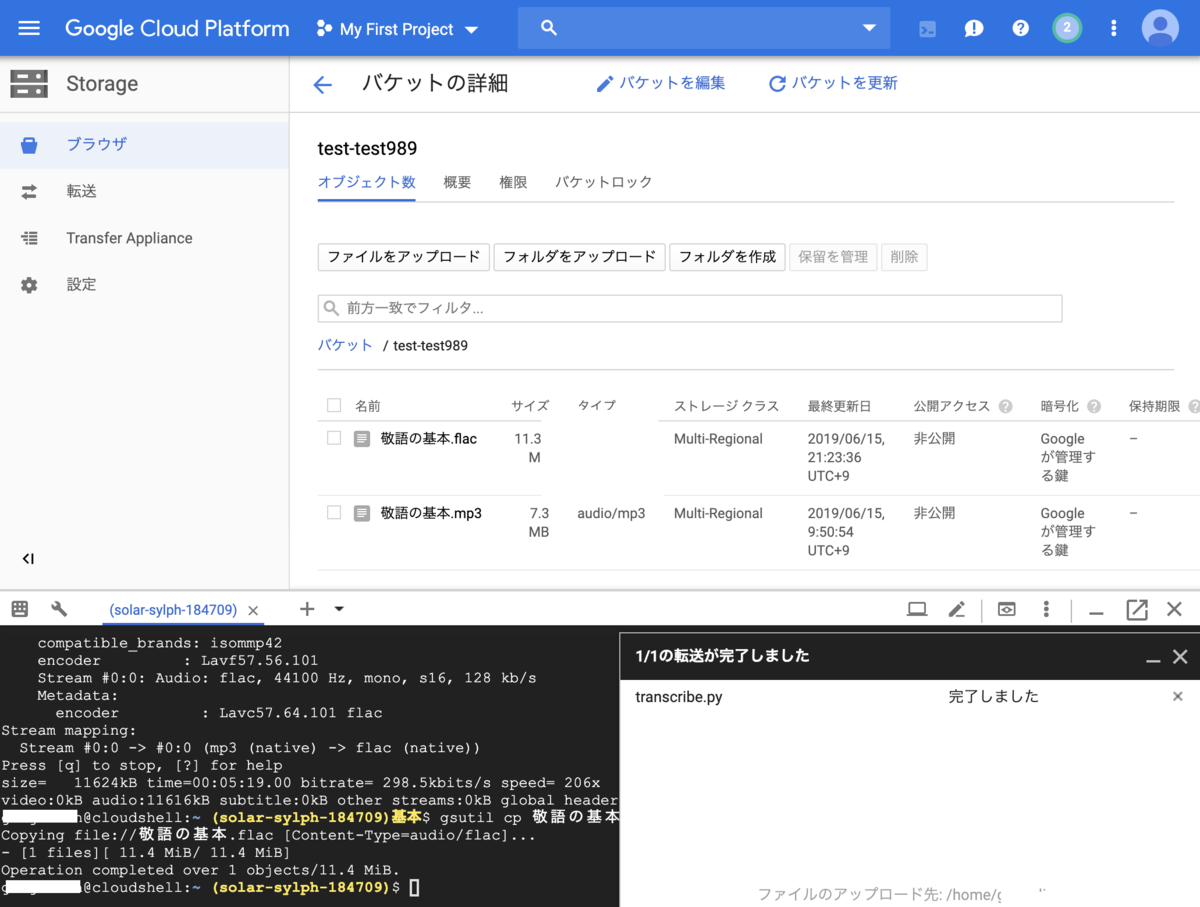Add a new Cloud Shell session

(307, 609)
